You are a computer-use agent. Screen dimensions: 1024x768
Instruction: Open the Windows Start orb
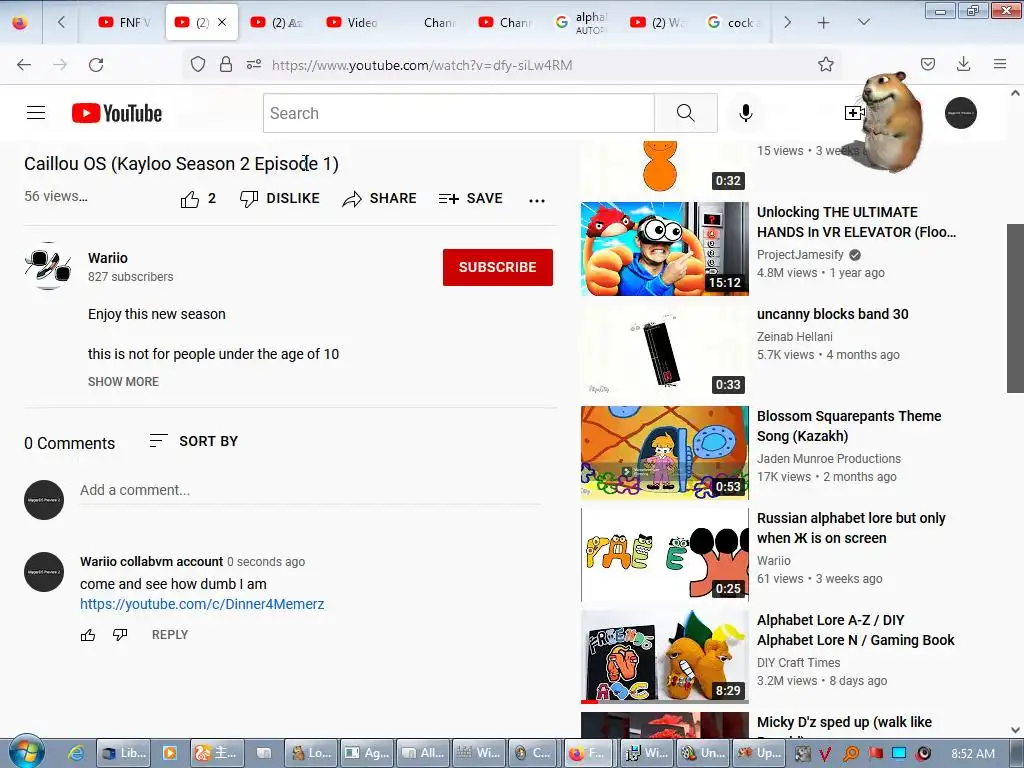pos(26,753)
